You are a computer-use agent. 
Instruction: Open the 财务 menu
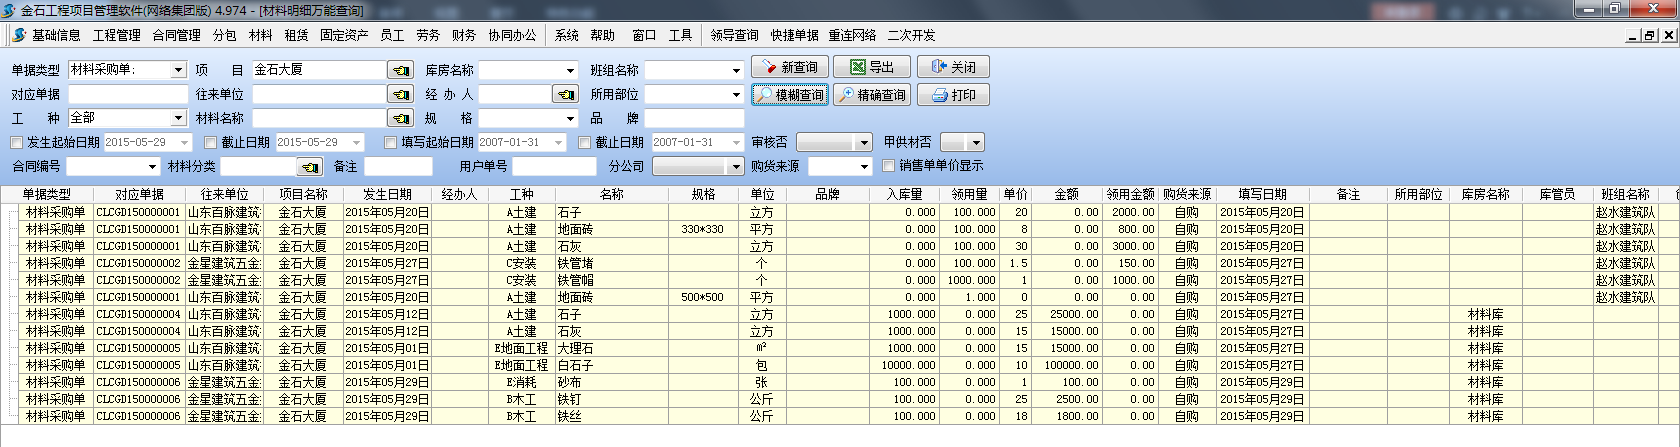tap(463, 35)
